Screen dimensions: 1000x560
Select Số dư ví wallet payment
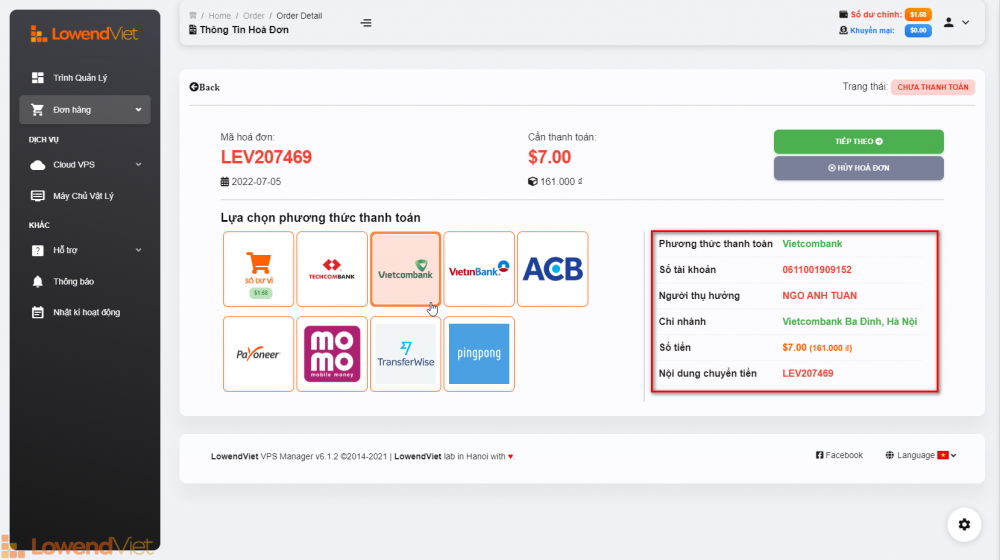coord(258,269)
